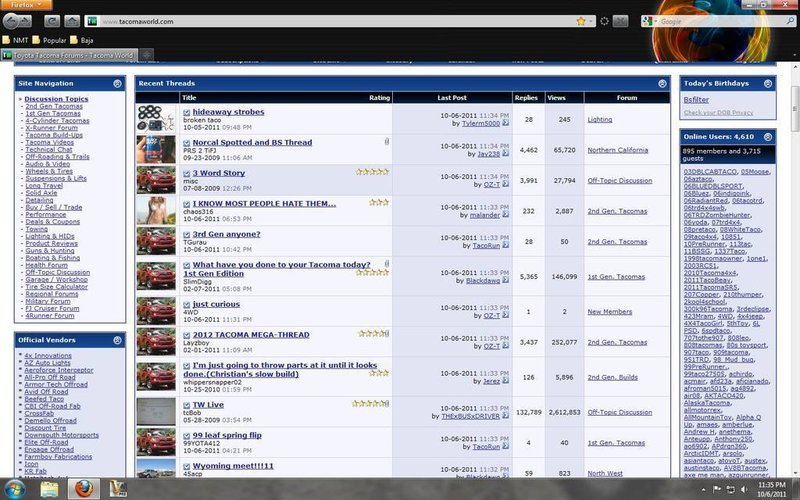Screen dimensions: 800x500
Task: Open the Northern California forum link
Action: click(617, 150)
